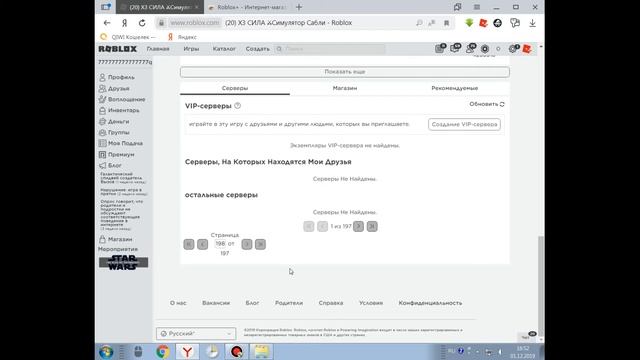Click the VIP servers help question mark
The image size is (640, 360).
(238, 106)
